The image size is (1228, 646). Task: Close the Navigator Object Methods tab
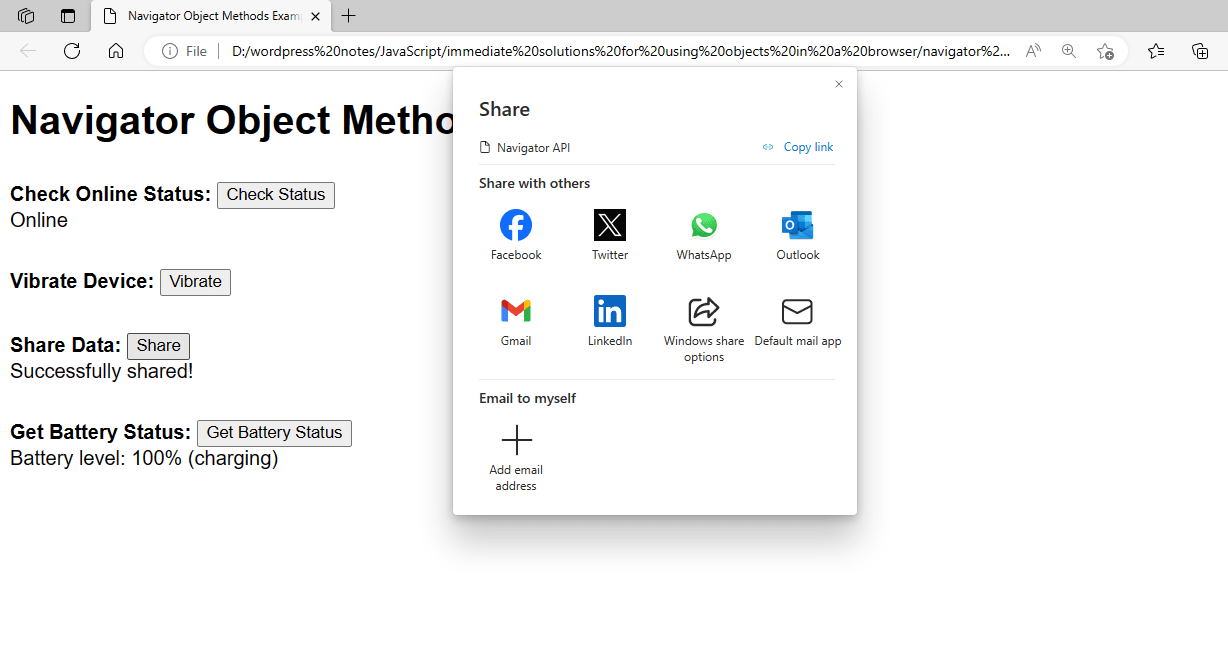tap(316, 16)
